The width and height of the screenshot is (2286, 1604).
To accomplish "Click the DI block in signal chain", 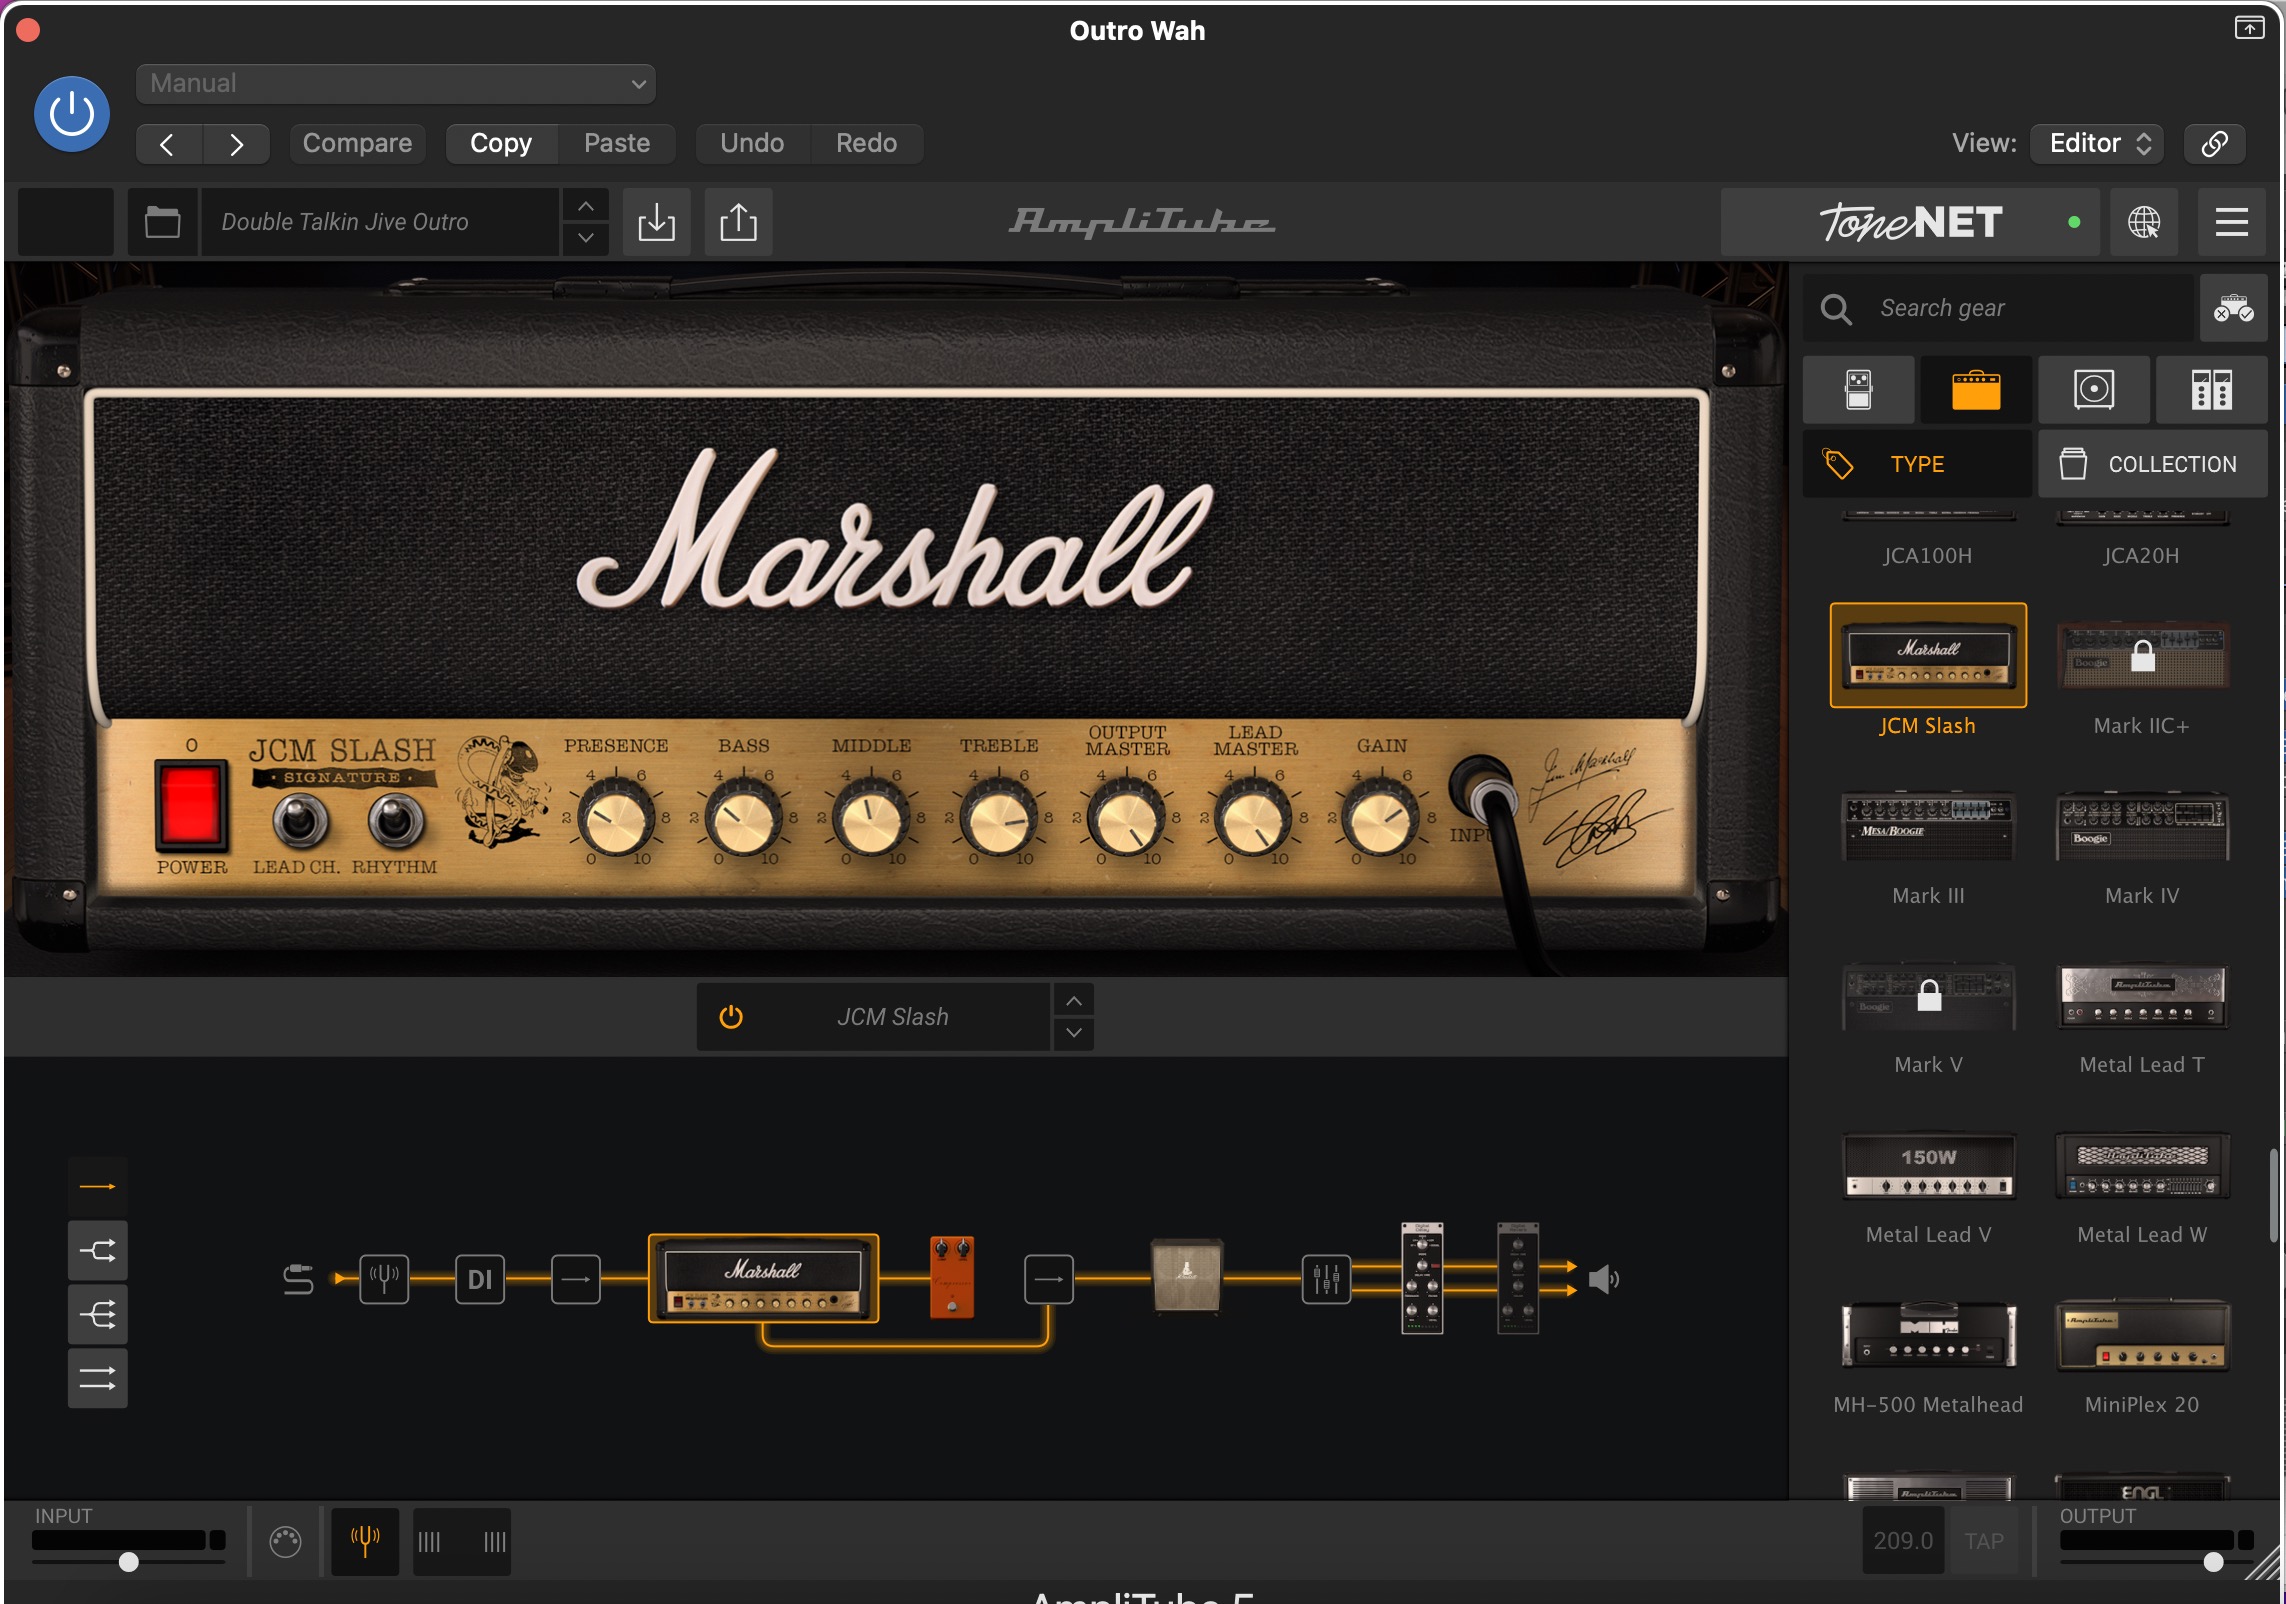I will coord(480,1279).
